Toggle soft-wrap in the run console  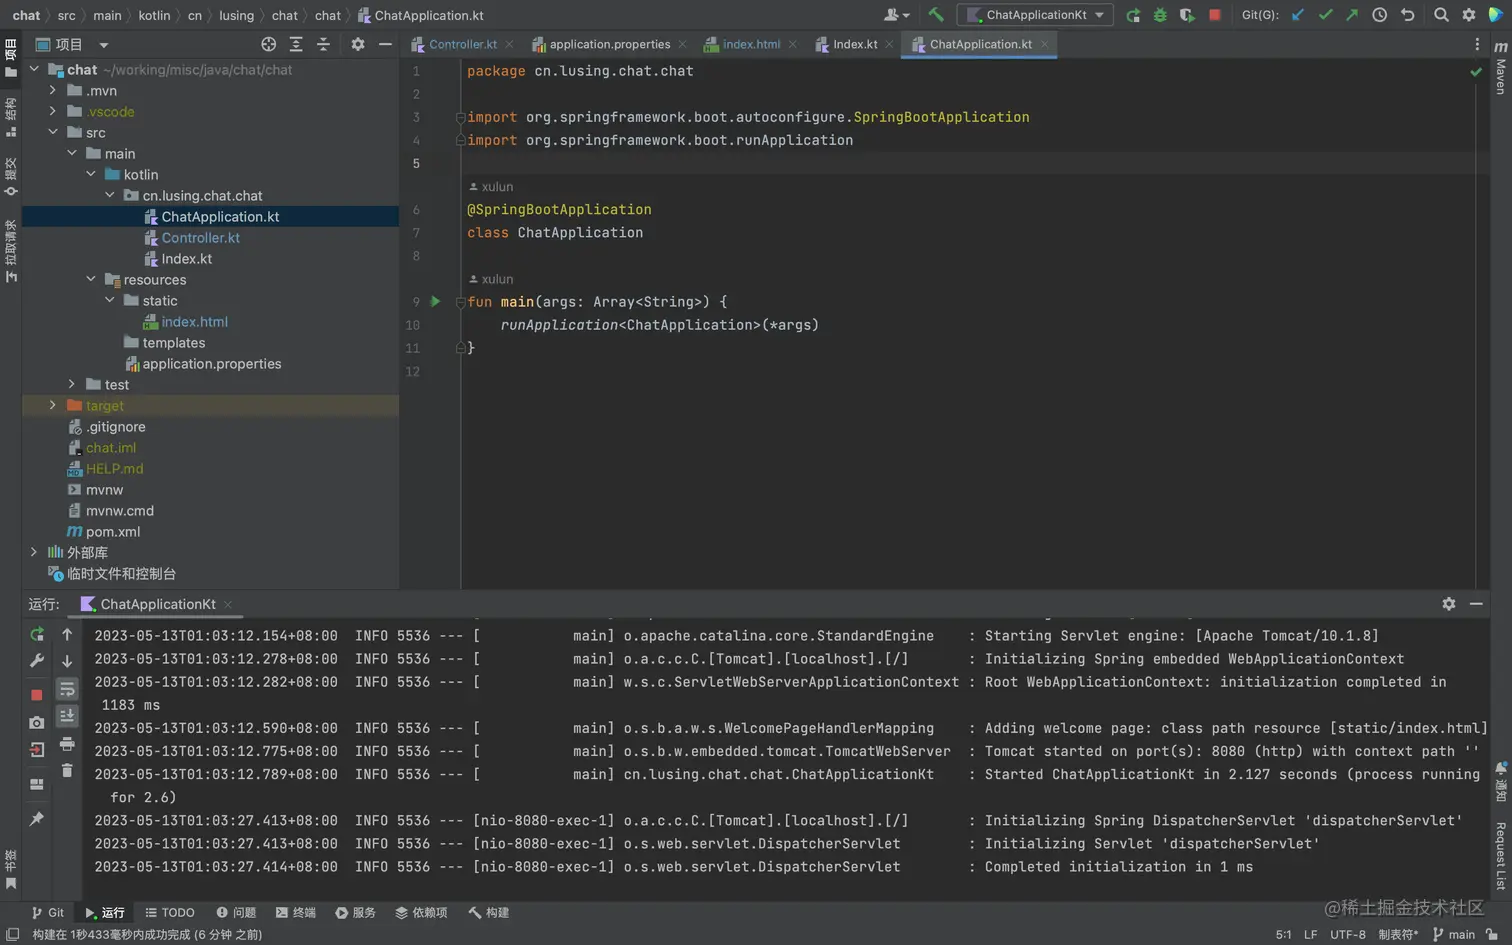(x=67, y=690)
